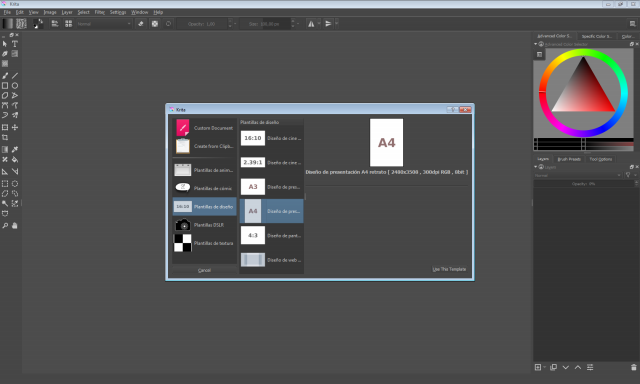The width and height of the screenshot is (640, 384).
Task: Open the brush presets grid button
Action: 69,24
